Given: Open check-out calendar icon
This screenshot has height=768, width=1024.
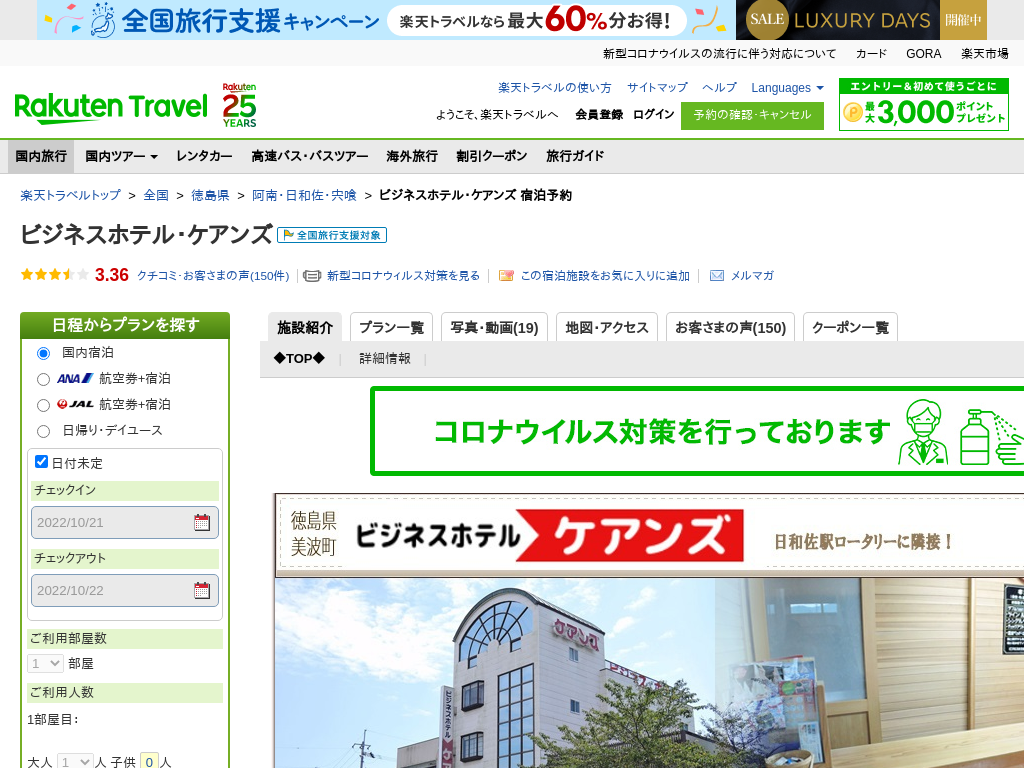Looking at the screenshot, I should click(202, 590).
